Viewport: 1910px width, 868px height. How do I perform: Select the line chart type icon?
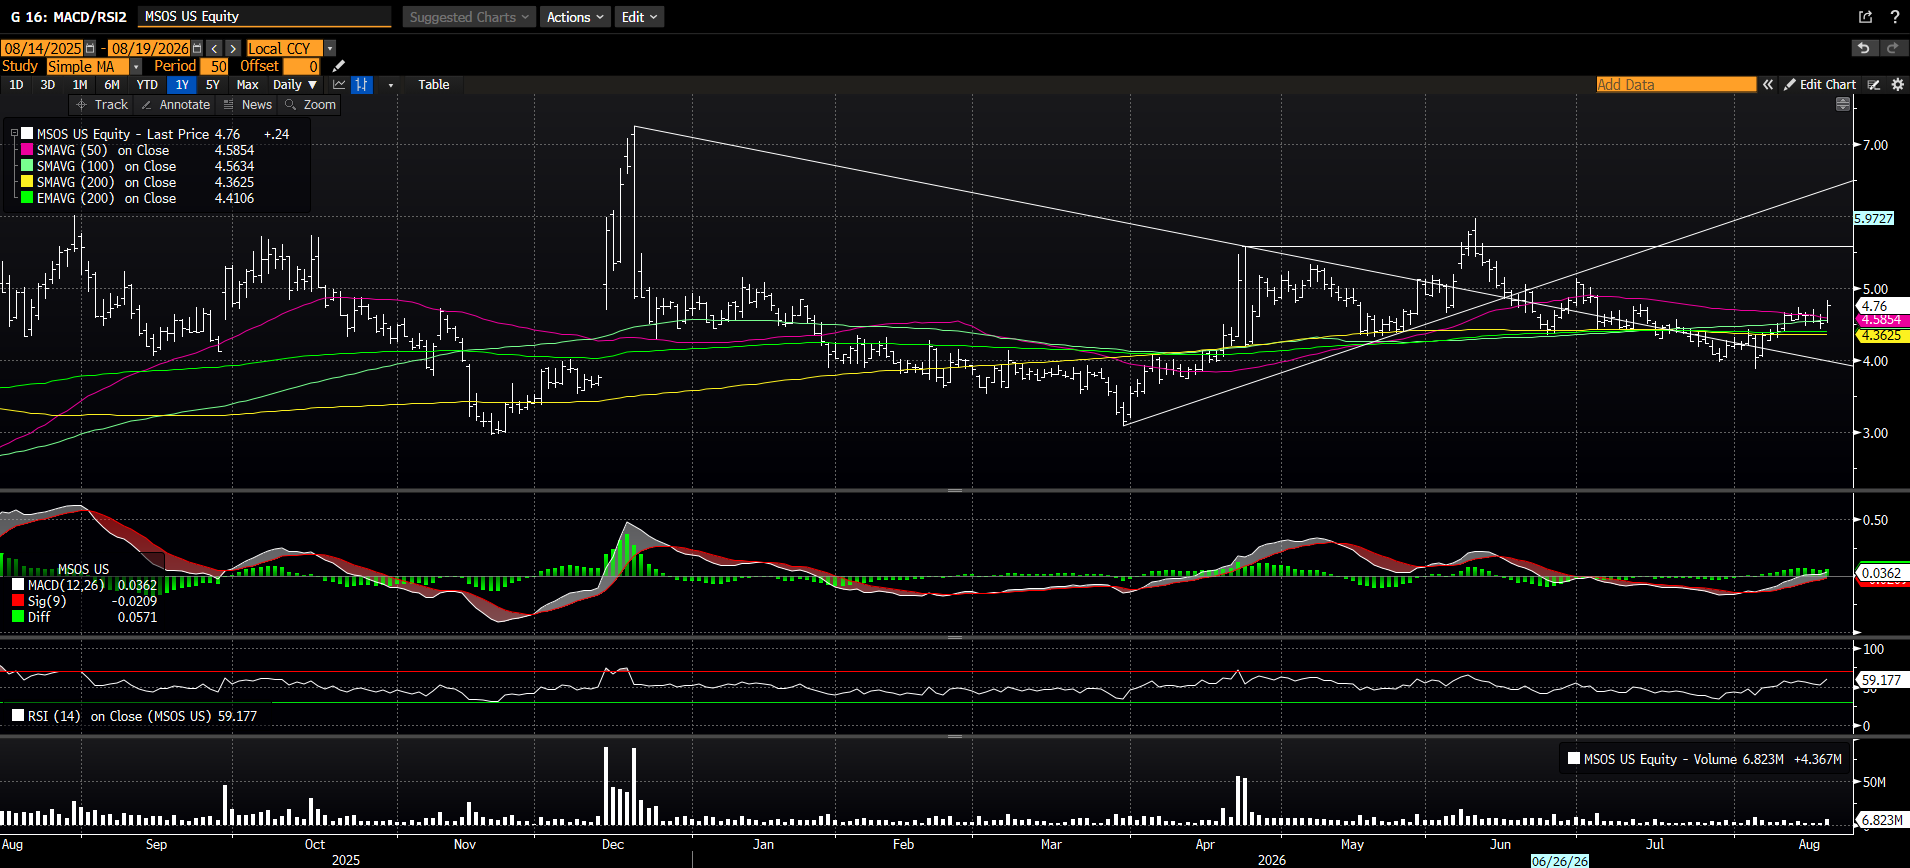tap(339, 85)
